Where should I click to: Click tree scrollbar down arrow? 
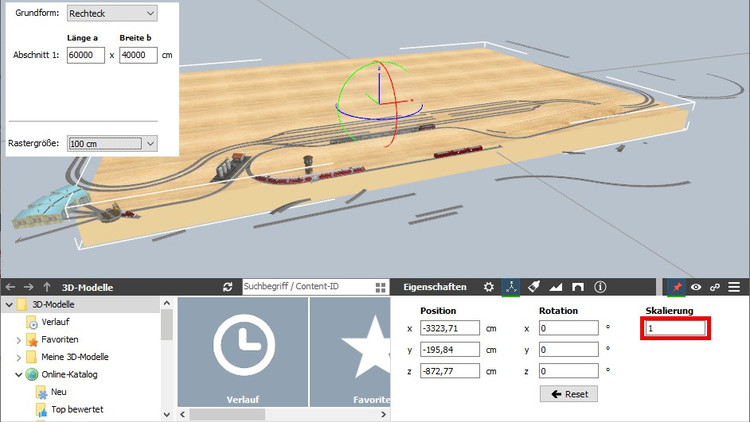click(x=166, y=414)
